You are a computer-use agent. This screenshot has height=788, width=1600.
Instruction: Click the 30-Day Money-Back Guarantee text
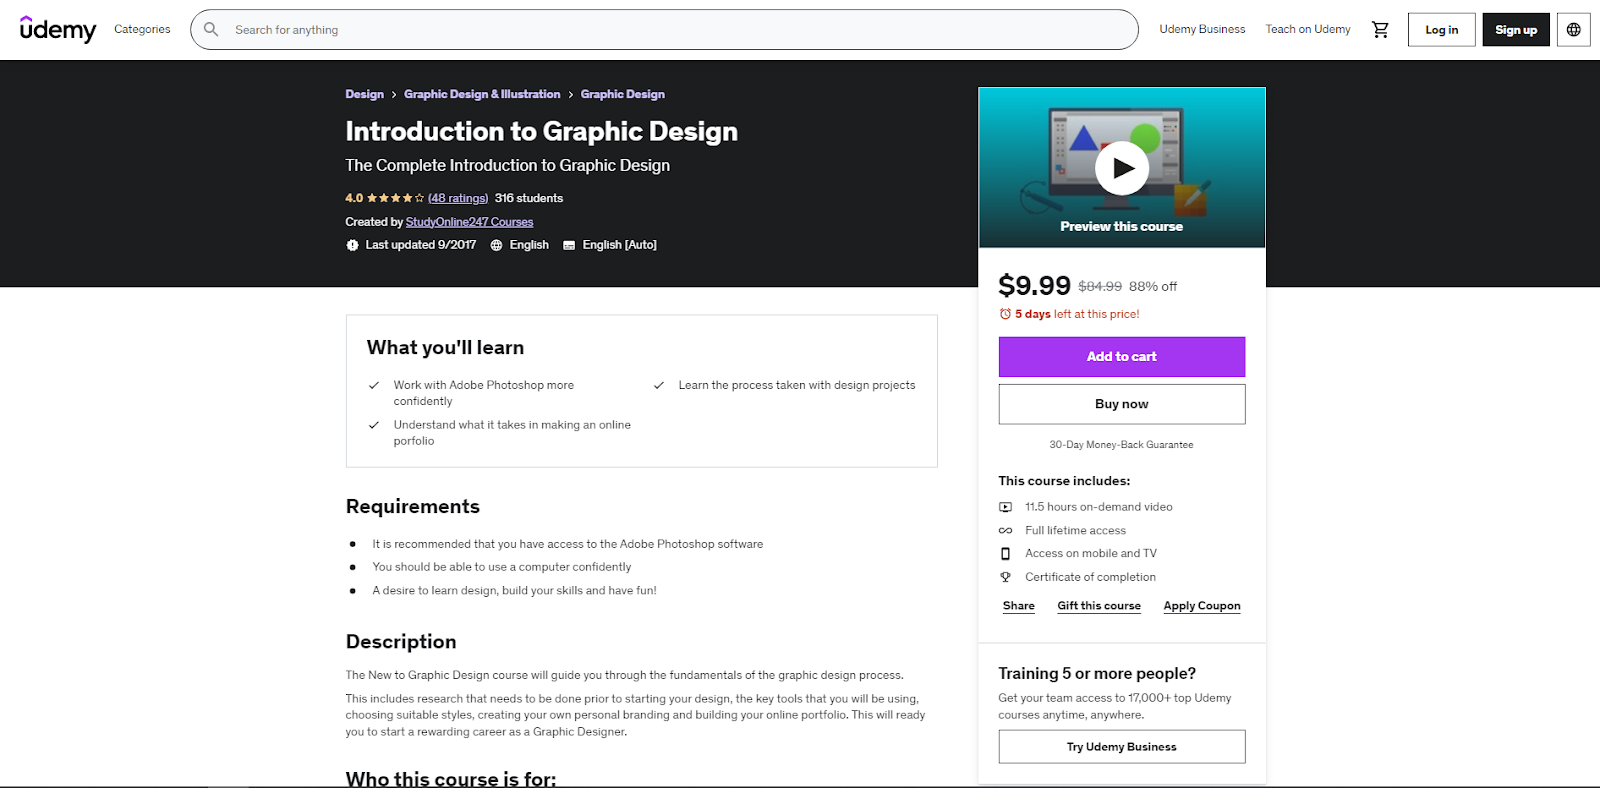(x=1121, y=445)
